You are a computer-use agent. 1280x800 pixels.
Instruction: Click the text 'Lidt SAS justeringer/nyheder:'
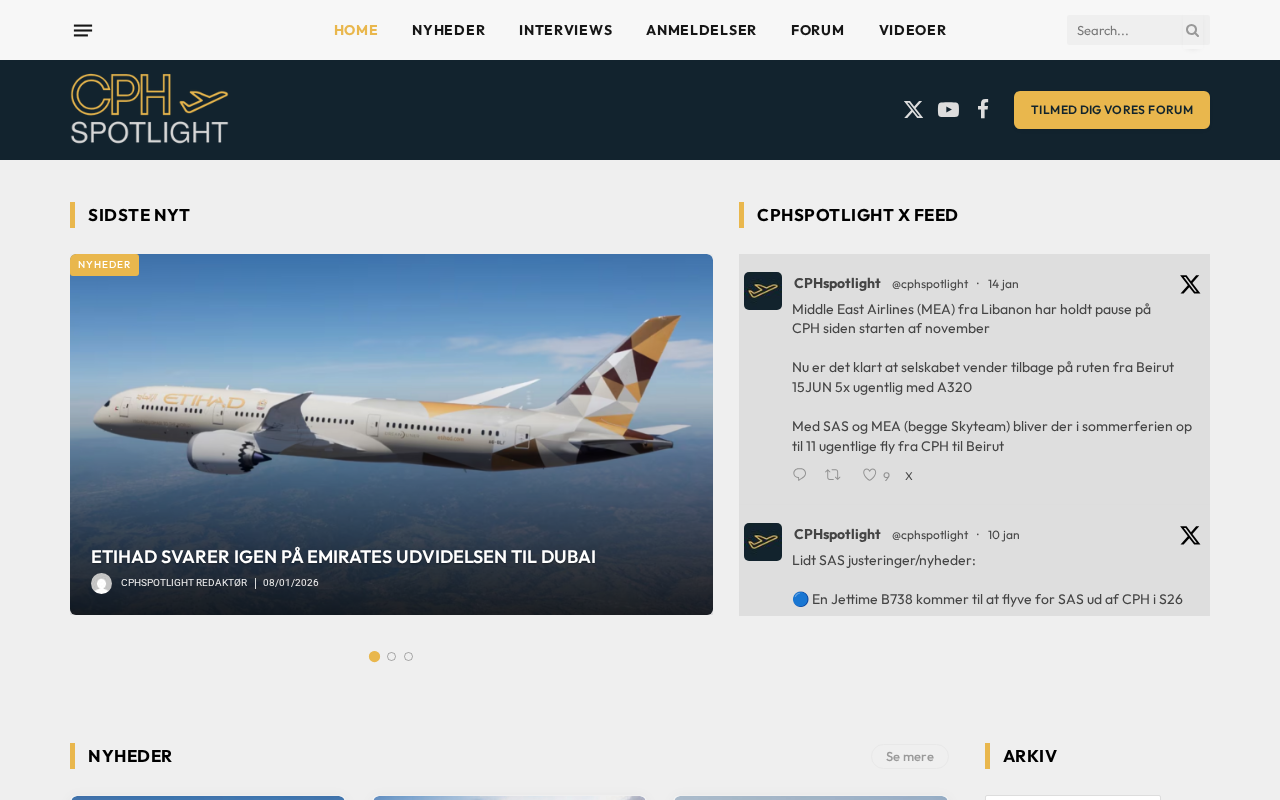pyautogui.click(x=884, y=560)
